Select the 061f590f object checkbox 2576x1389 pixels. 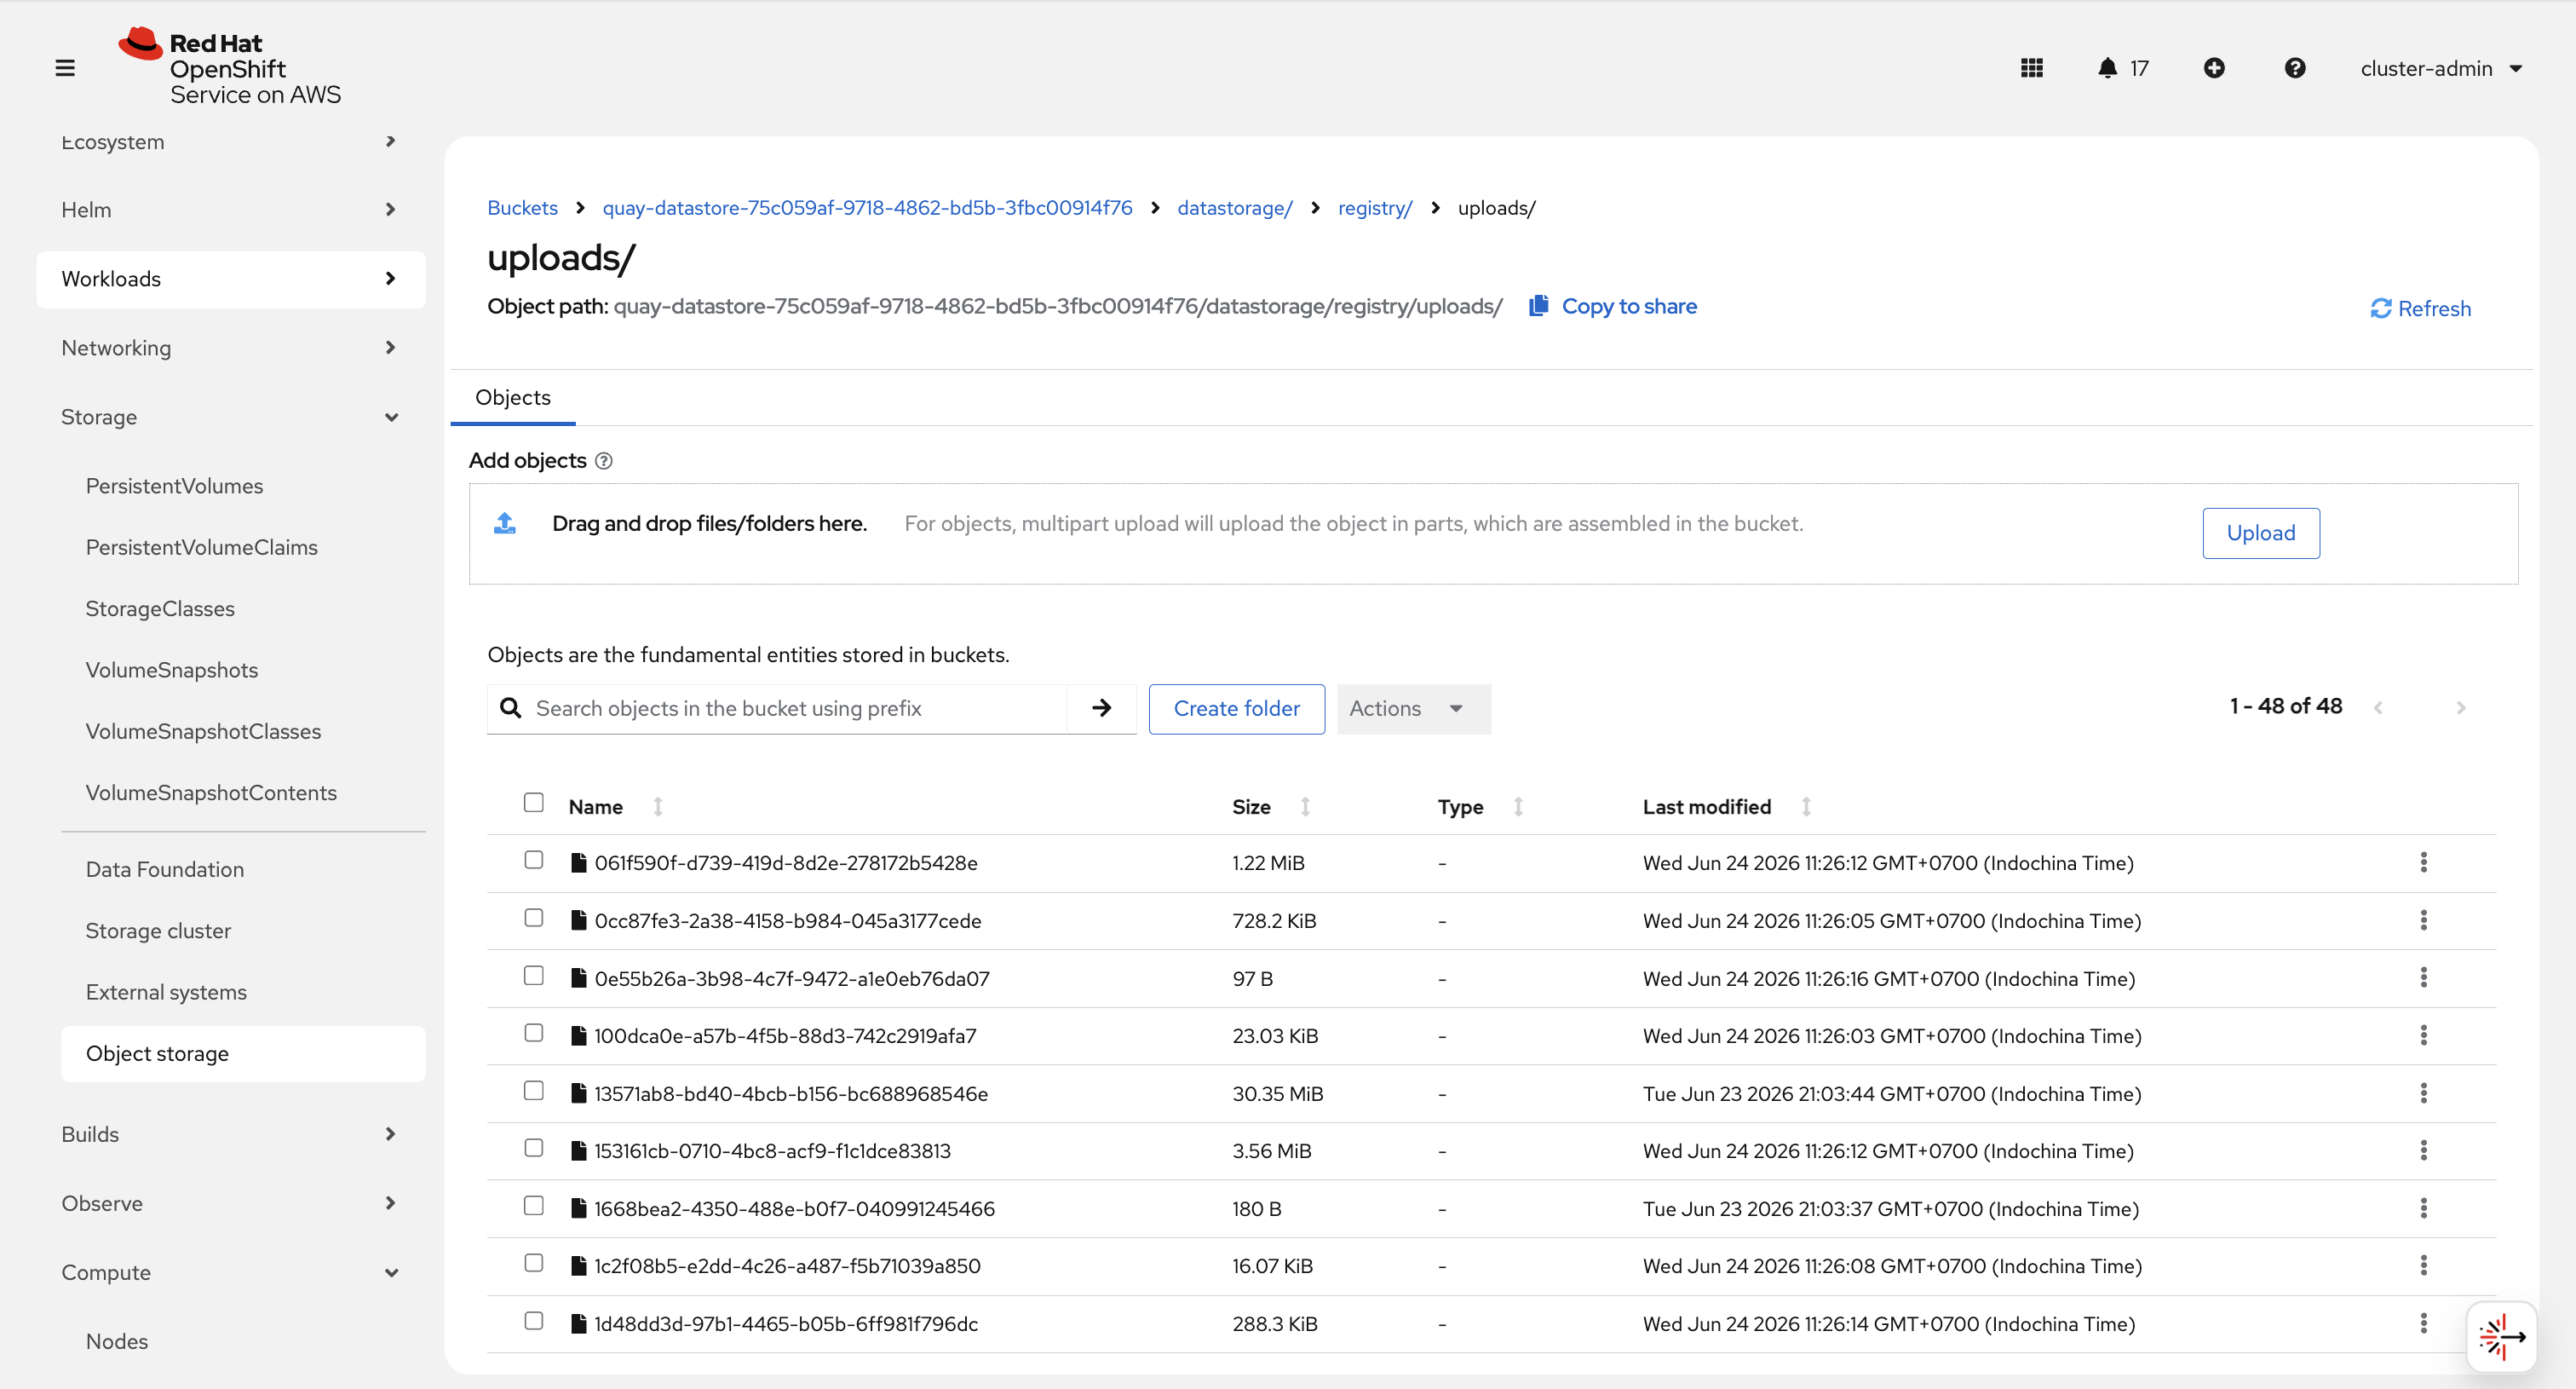point(534,860)
